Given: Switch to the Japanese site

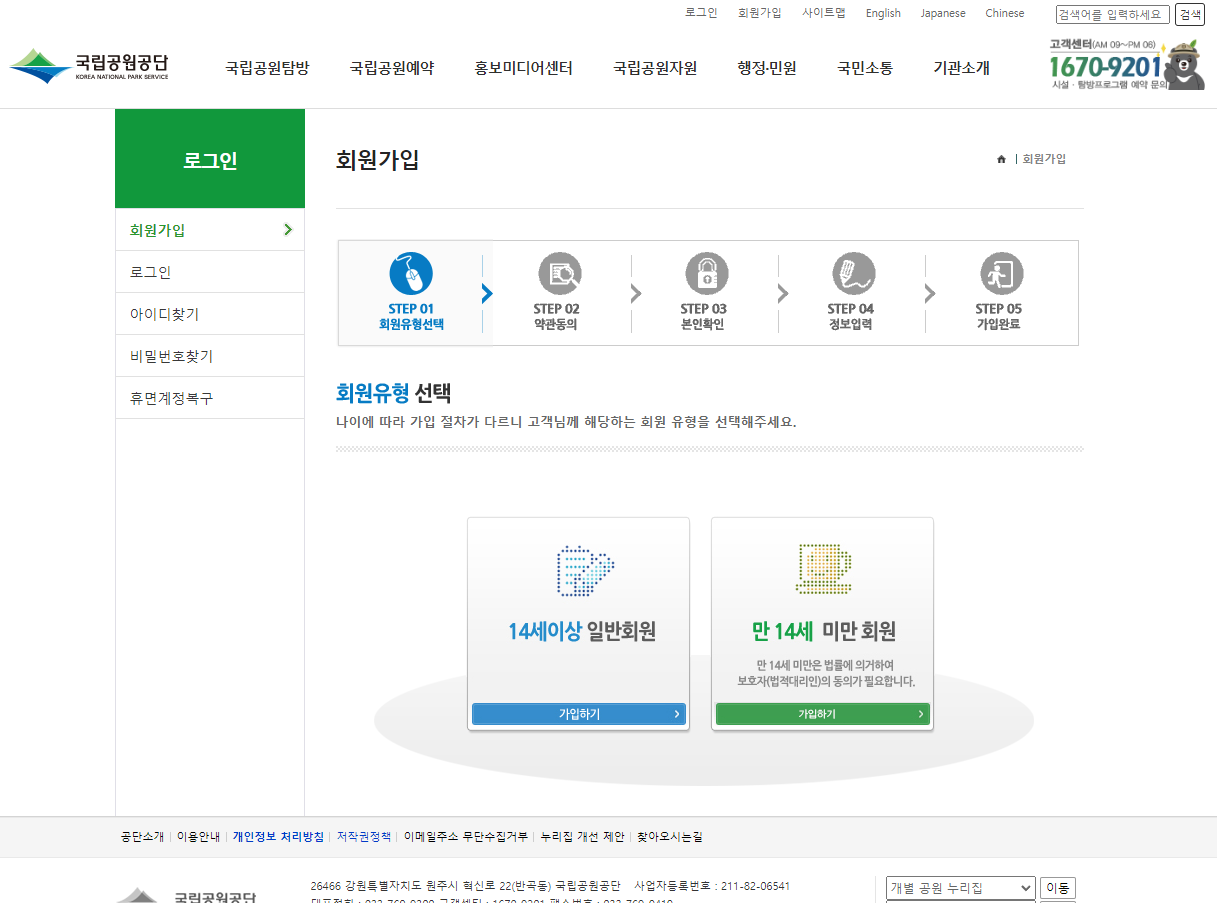Looking at the screenshot, I should pos(943,13).
